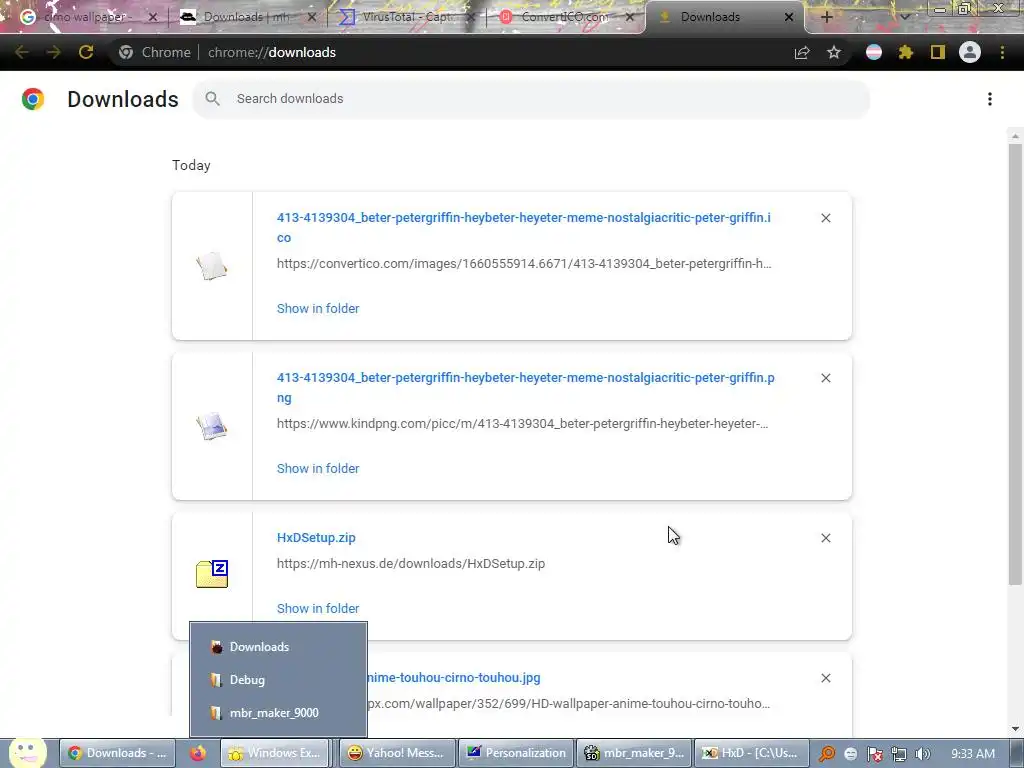This screenshot has width=1024, height=768.
Task: Open the Start button smiley
Action: [x=27, y=753]
